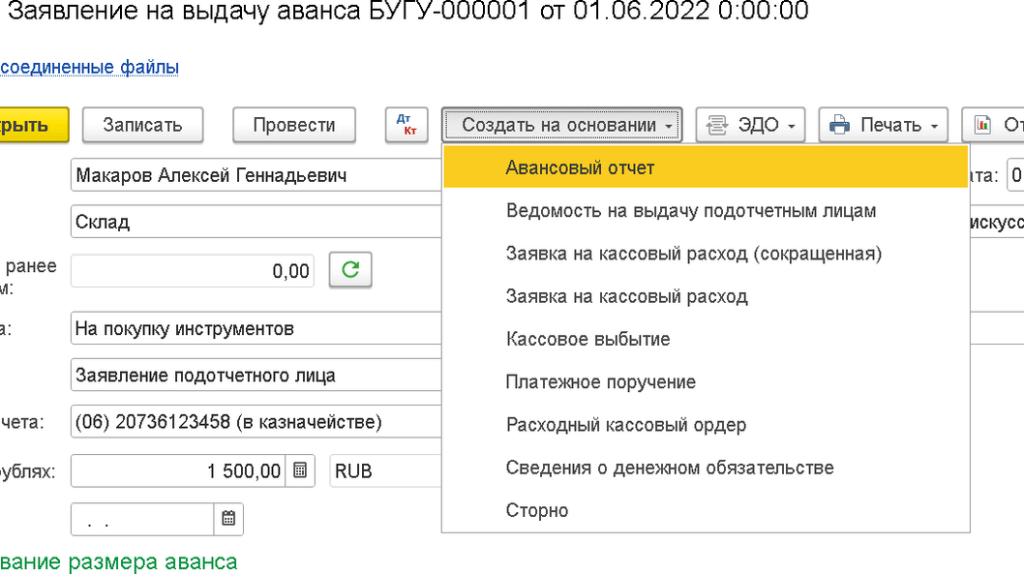1024x575 pixels.
Task: Open the Присоединенные файлы link
Action: [90, 68]
